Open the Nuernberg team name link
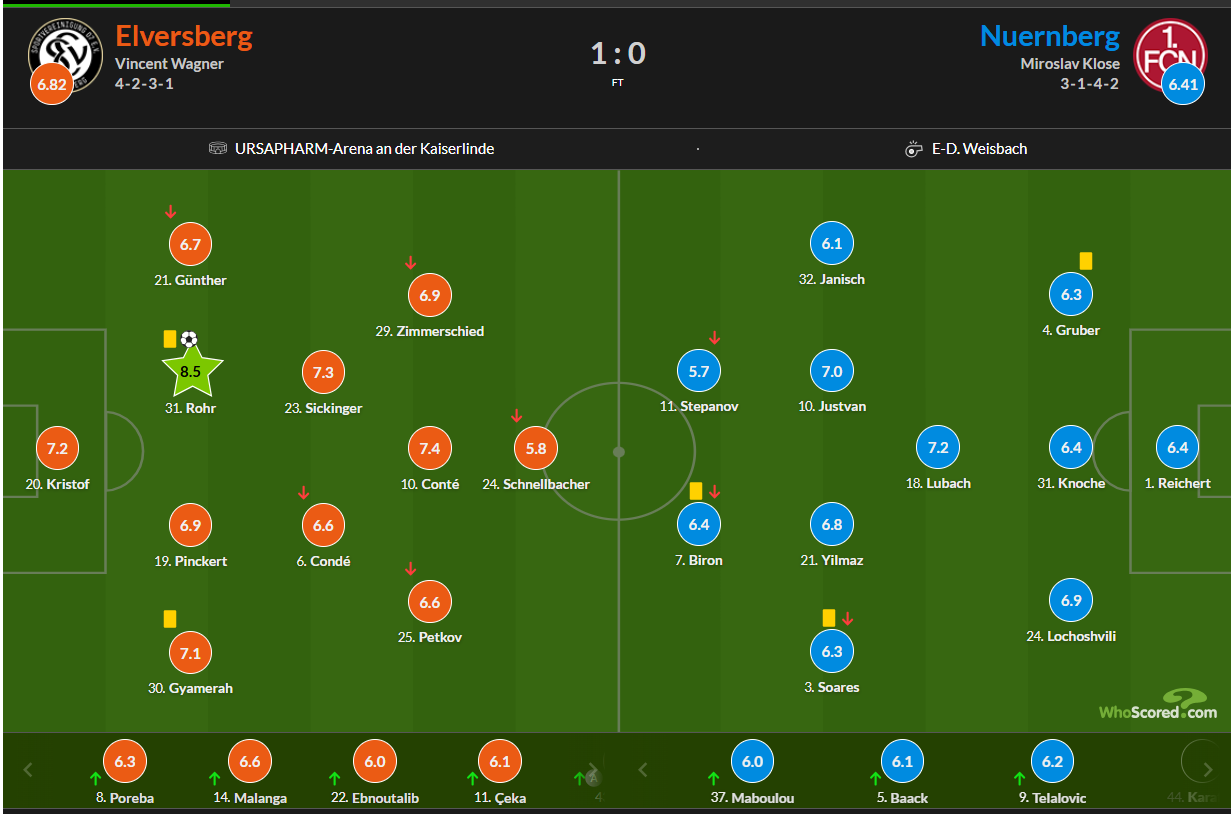Viewport: 1231px width, 814px height. pos(1050,37)
